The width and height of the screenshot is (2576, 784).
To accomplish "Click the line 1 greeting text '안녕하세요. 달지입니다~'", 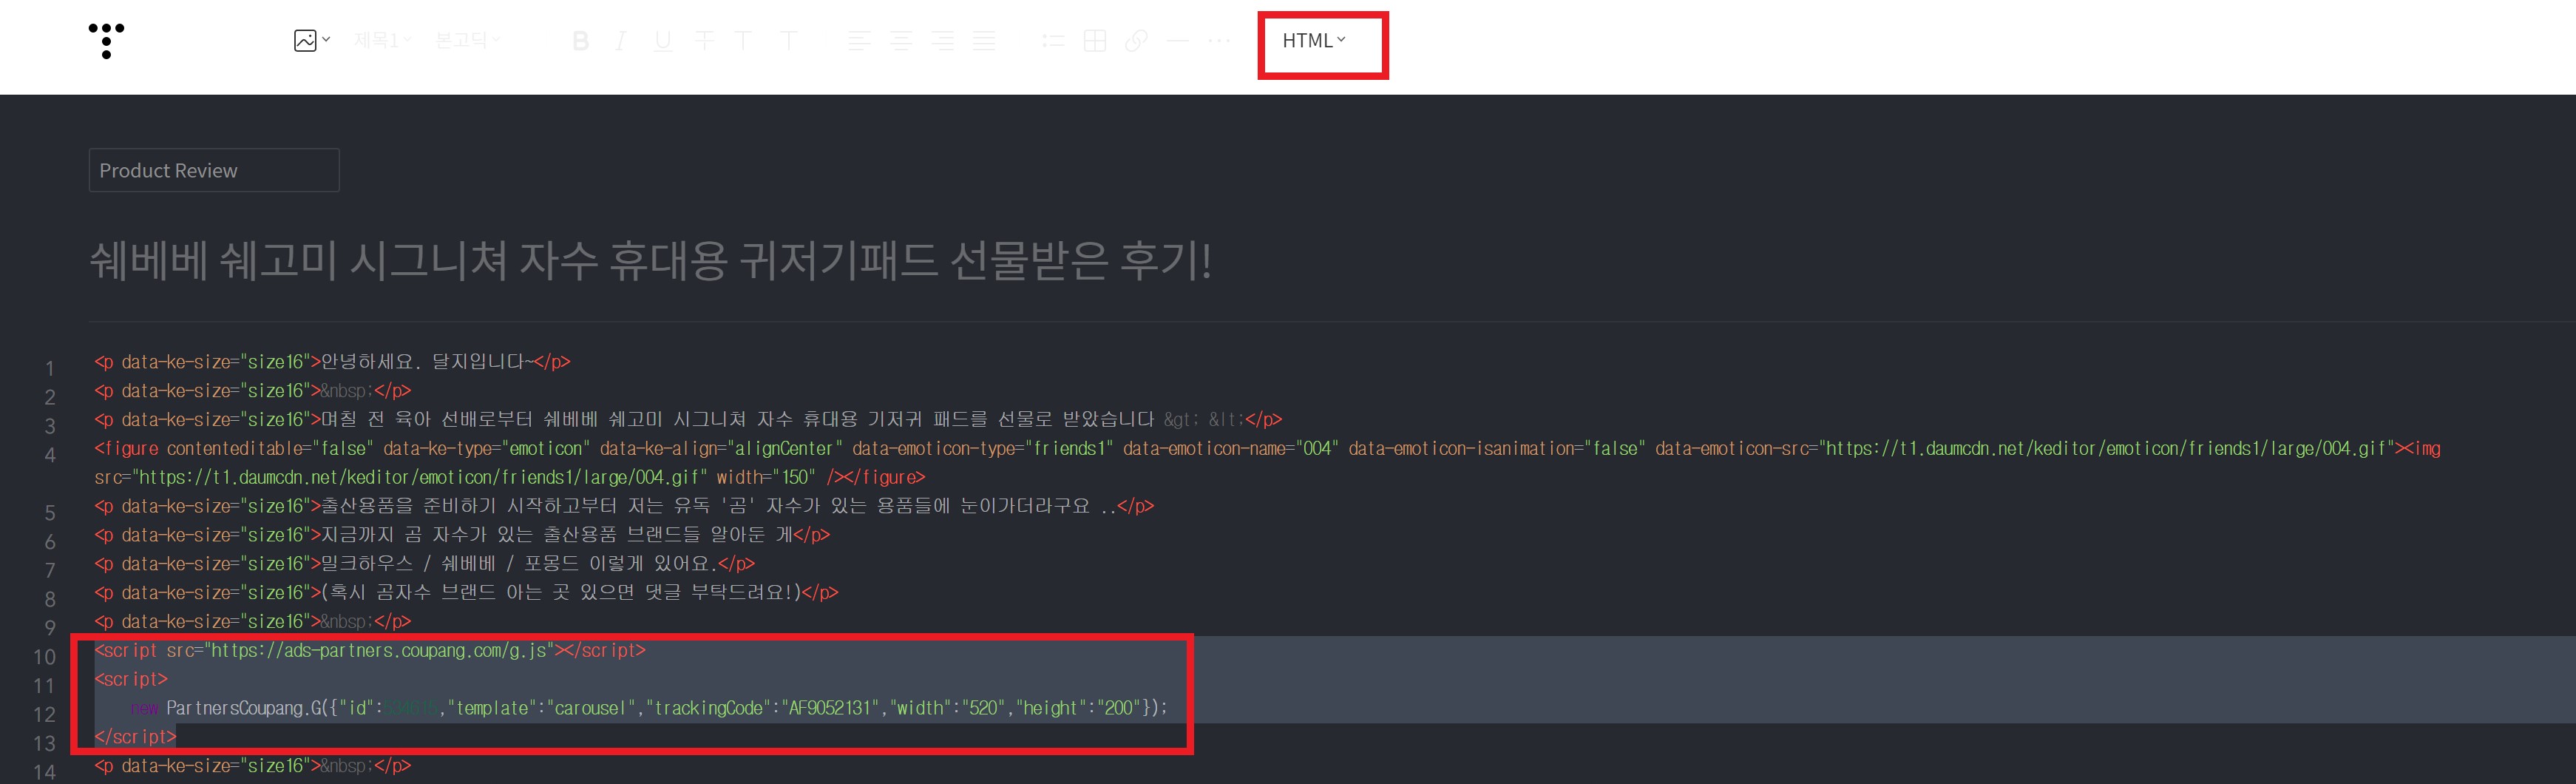I will tap(426, 362).
